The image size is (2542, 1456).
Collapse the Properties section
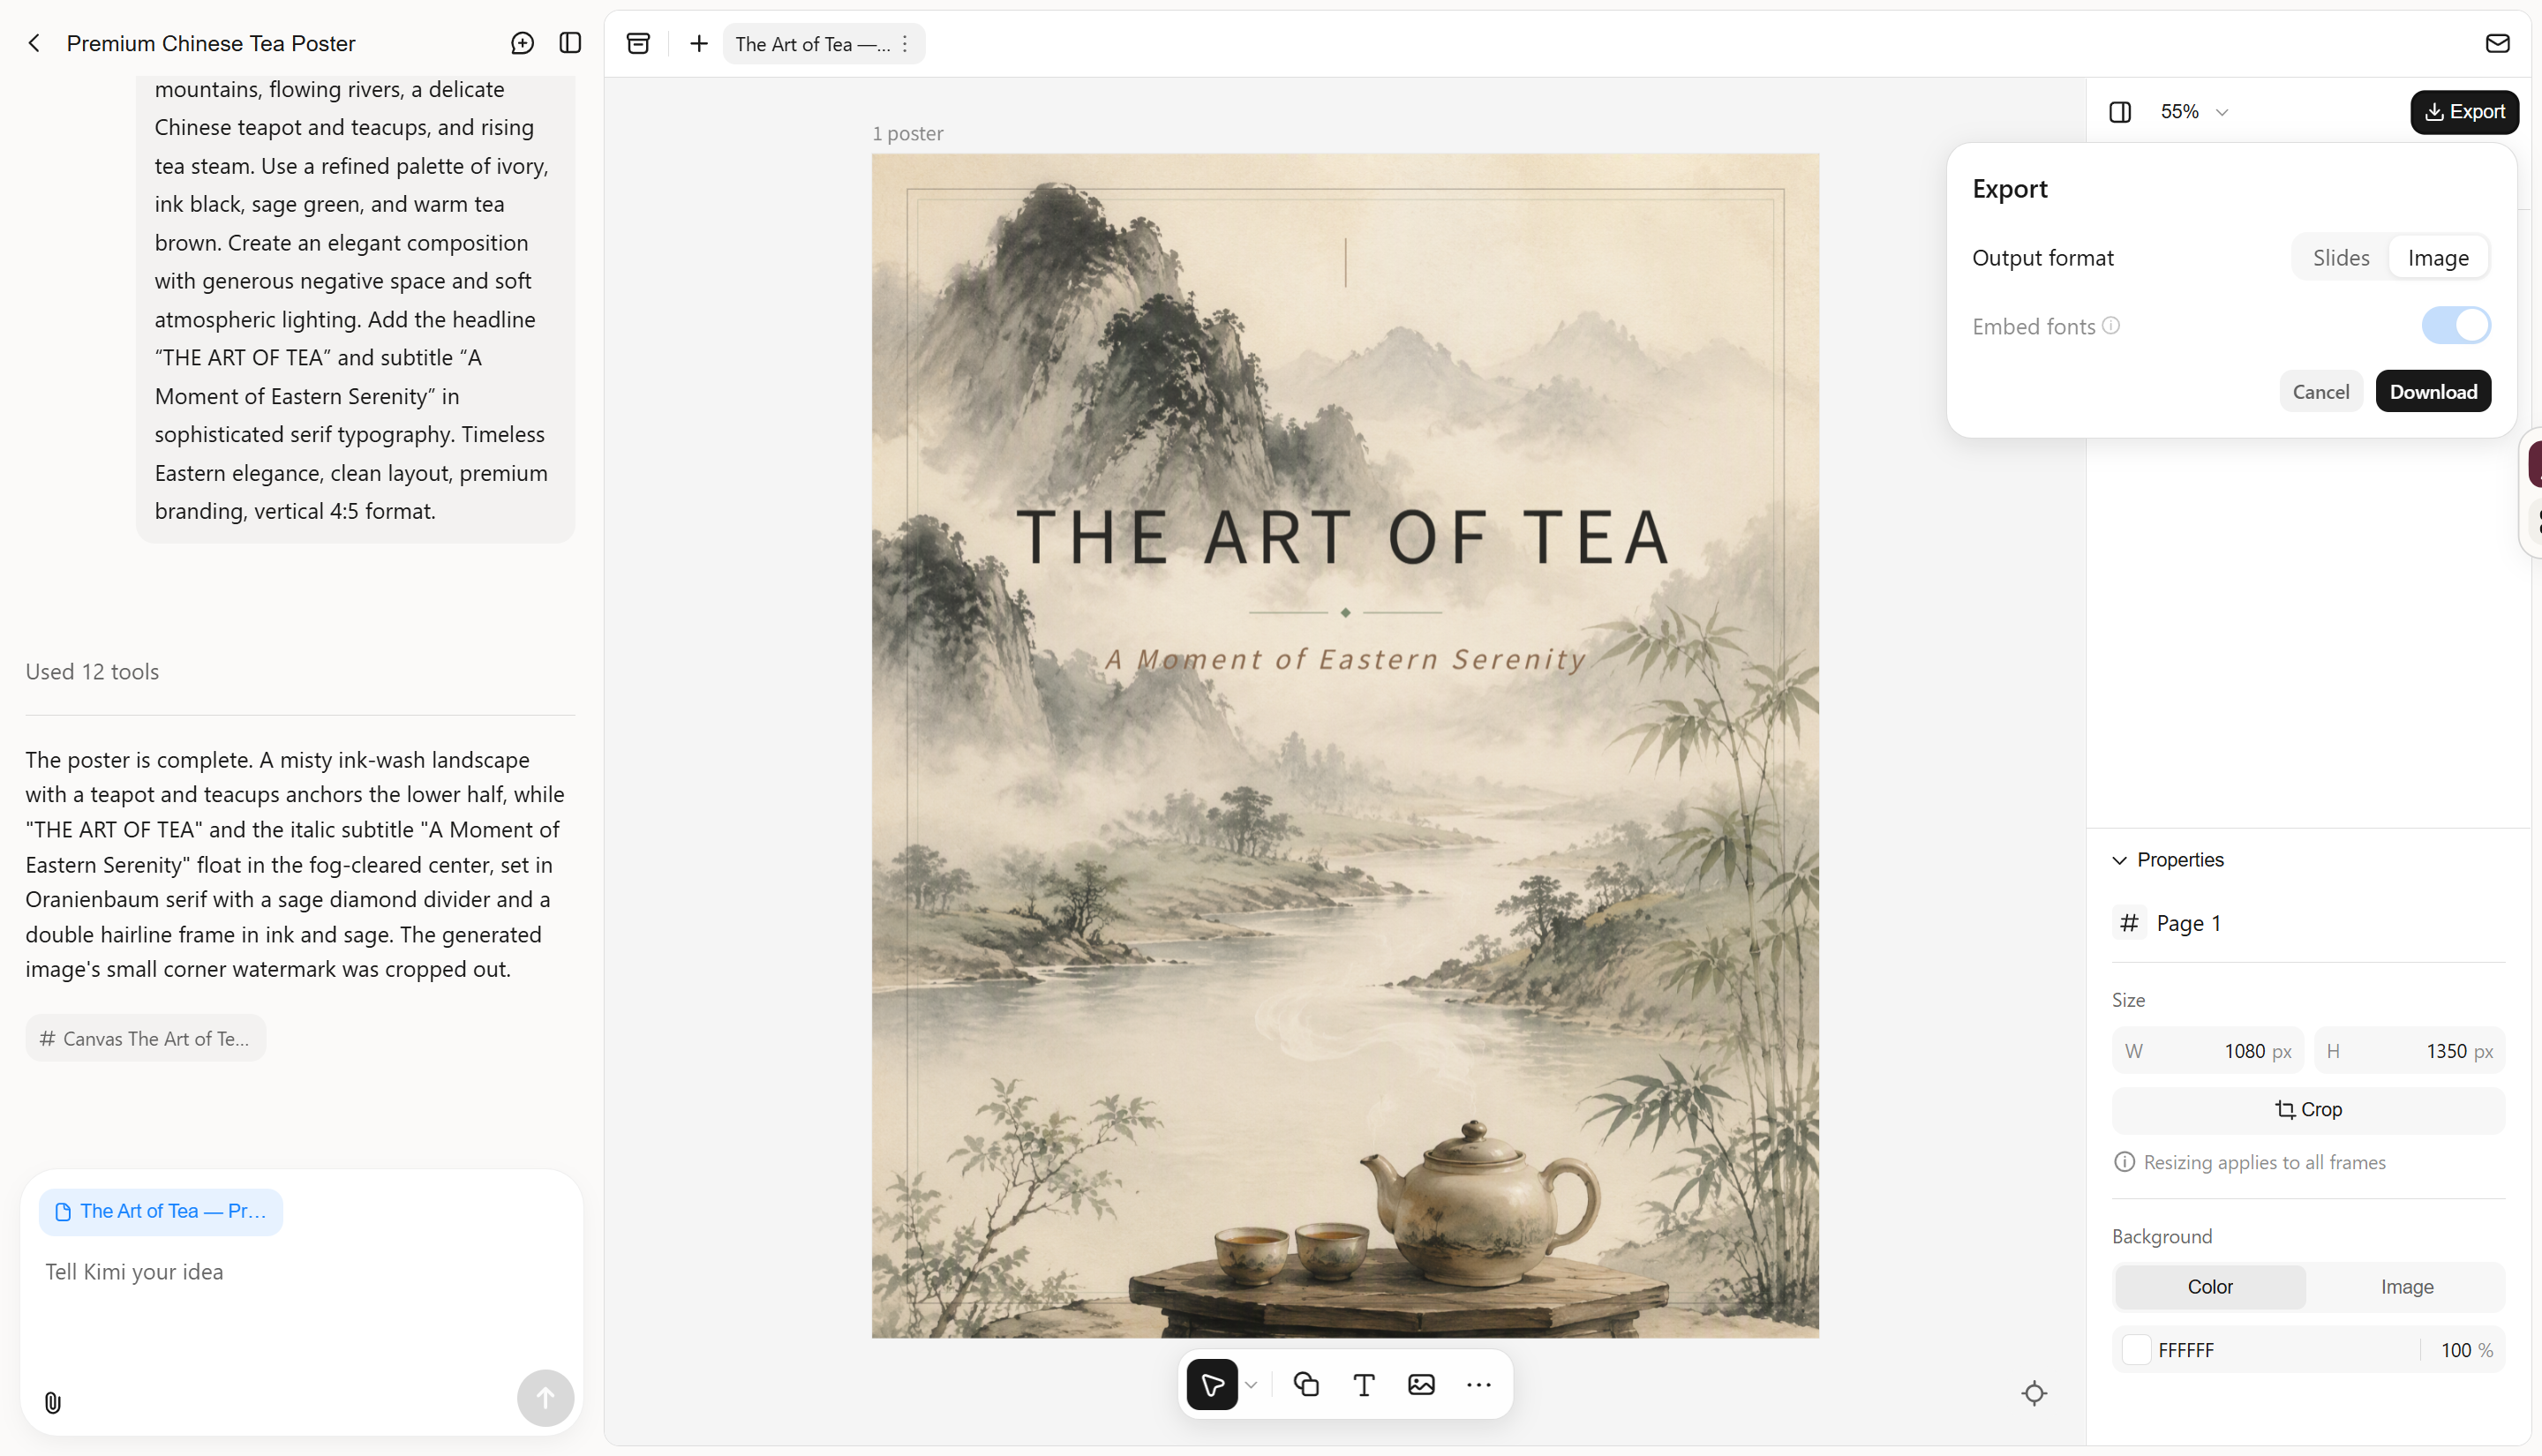pos(2119,860)
